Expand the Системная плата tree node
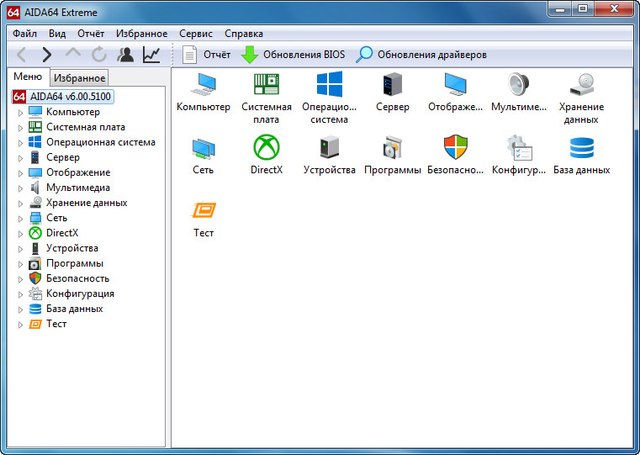This screenshot has height=455, width=640. [x=19, y=127]
